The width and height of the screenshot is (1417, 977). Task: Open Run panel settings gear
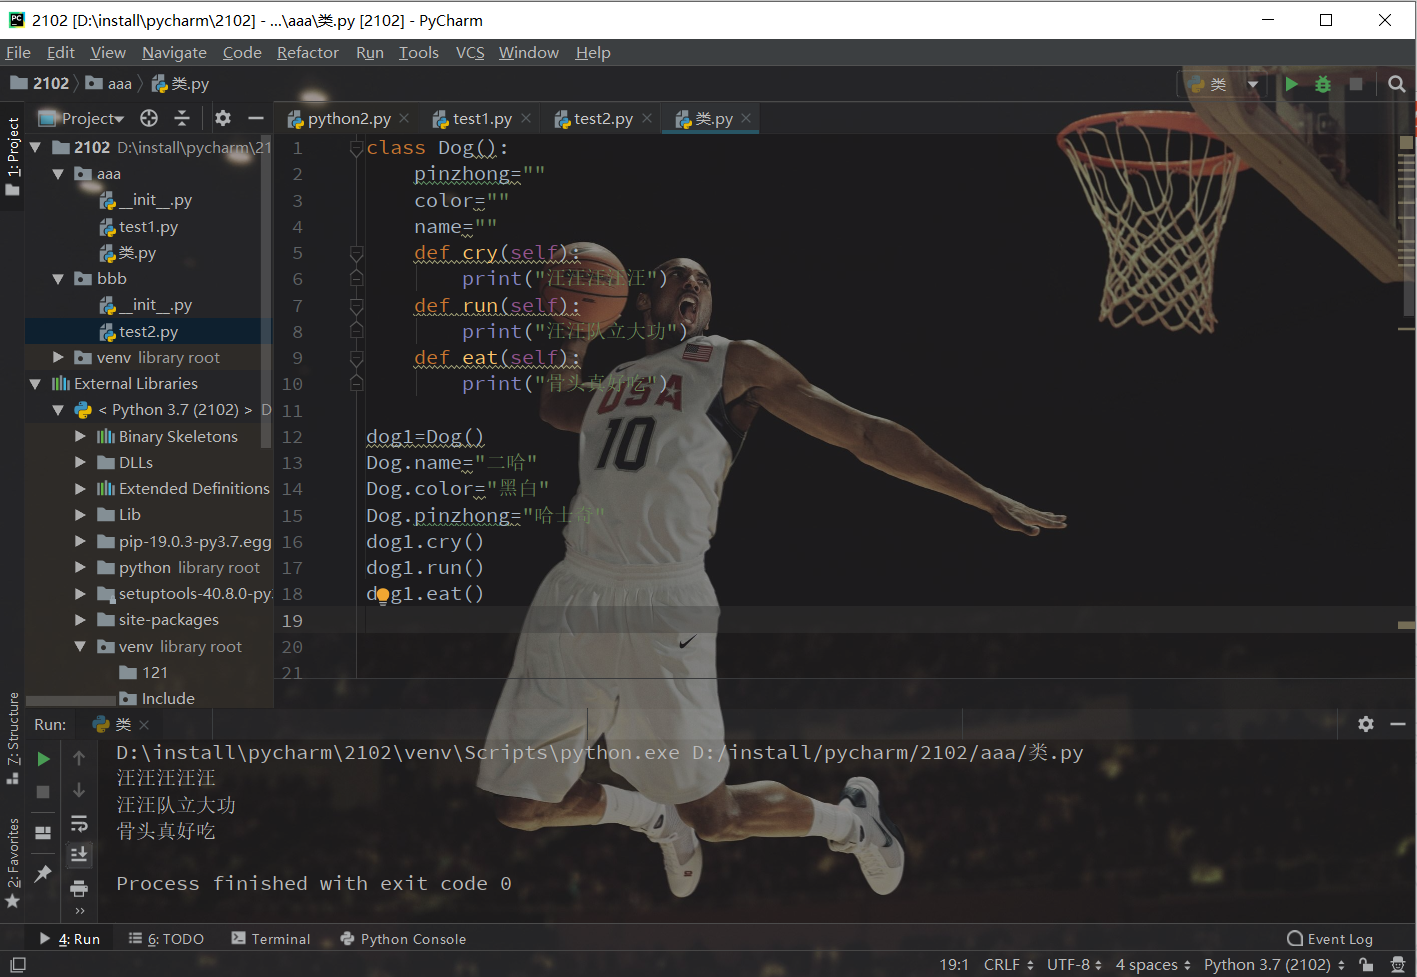[1366, 724]
